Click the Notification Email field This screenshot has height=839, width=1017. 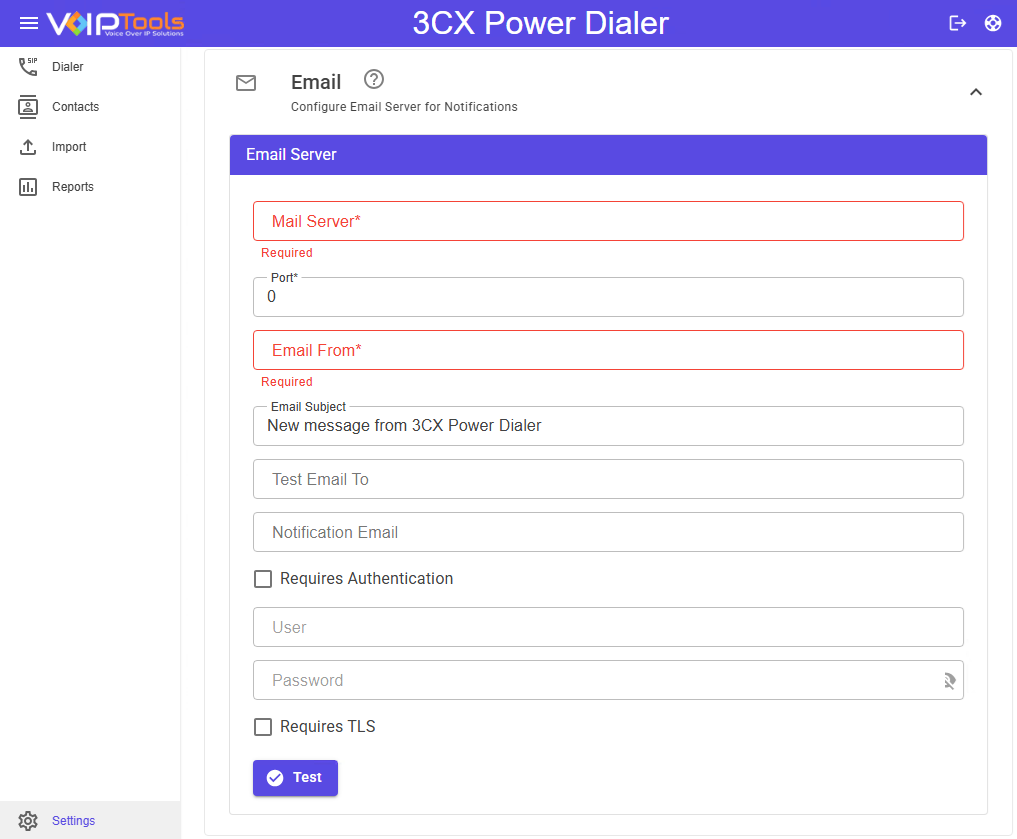click(608, 532)
